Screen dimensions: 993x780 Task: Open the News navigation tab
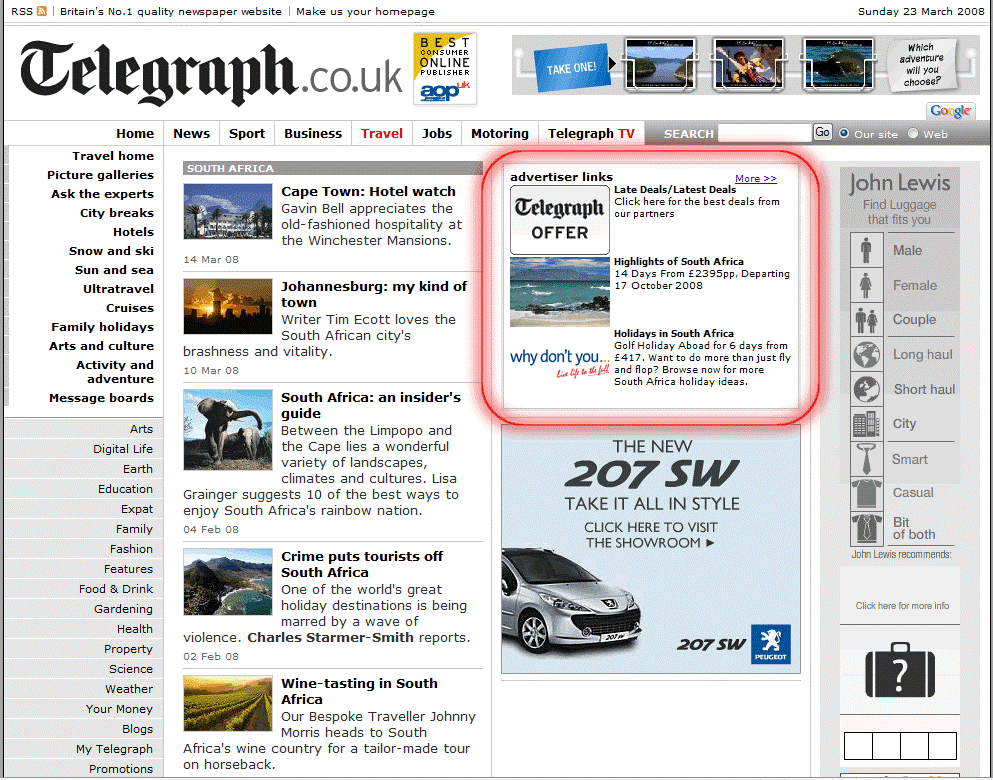(x=191, y=134)
